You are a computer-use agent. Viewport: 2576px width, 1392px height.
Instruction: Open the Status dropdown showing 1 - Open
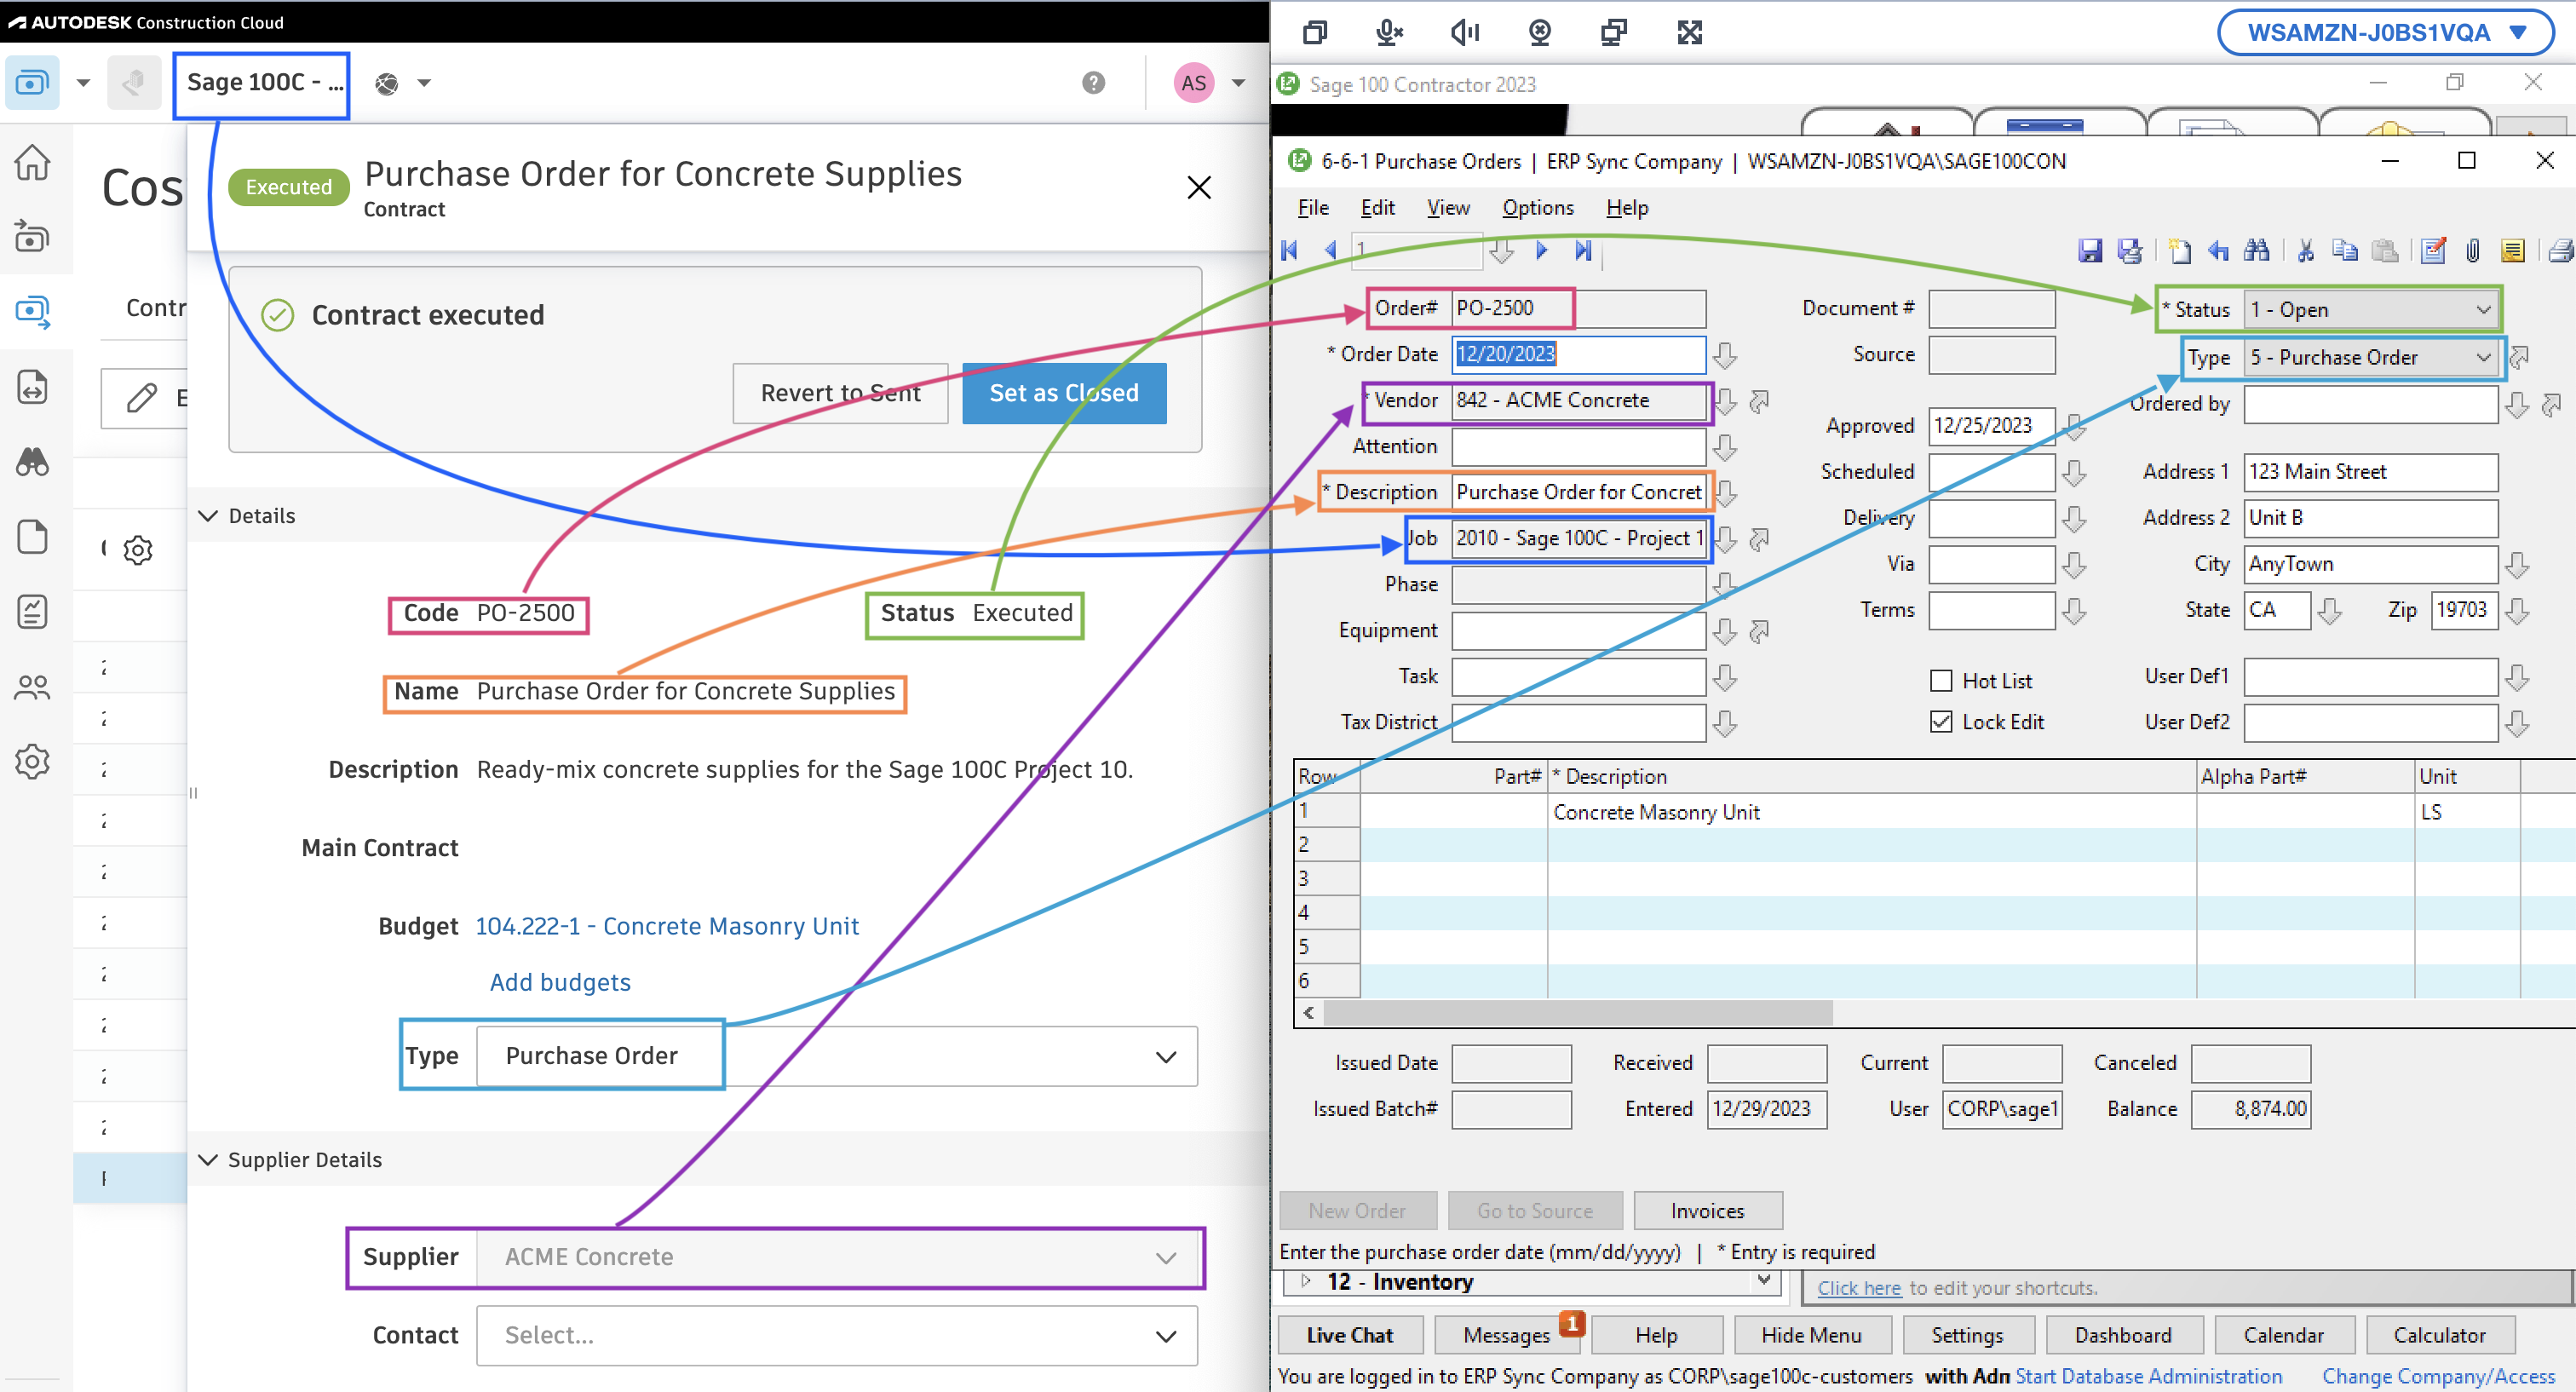pyautogui.click(x=2370, y=310)
